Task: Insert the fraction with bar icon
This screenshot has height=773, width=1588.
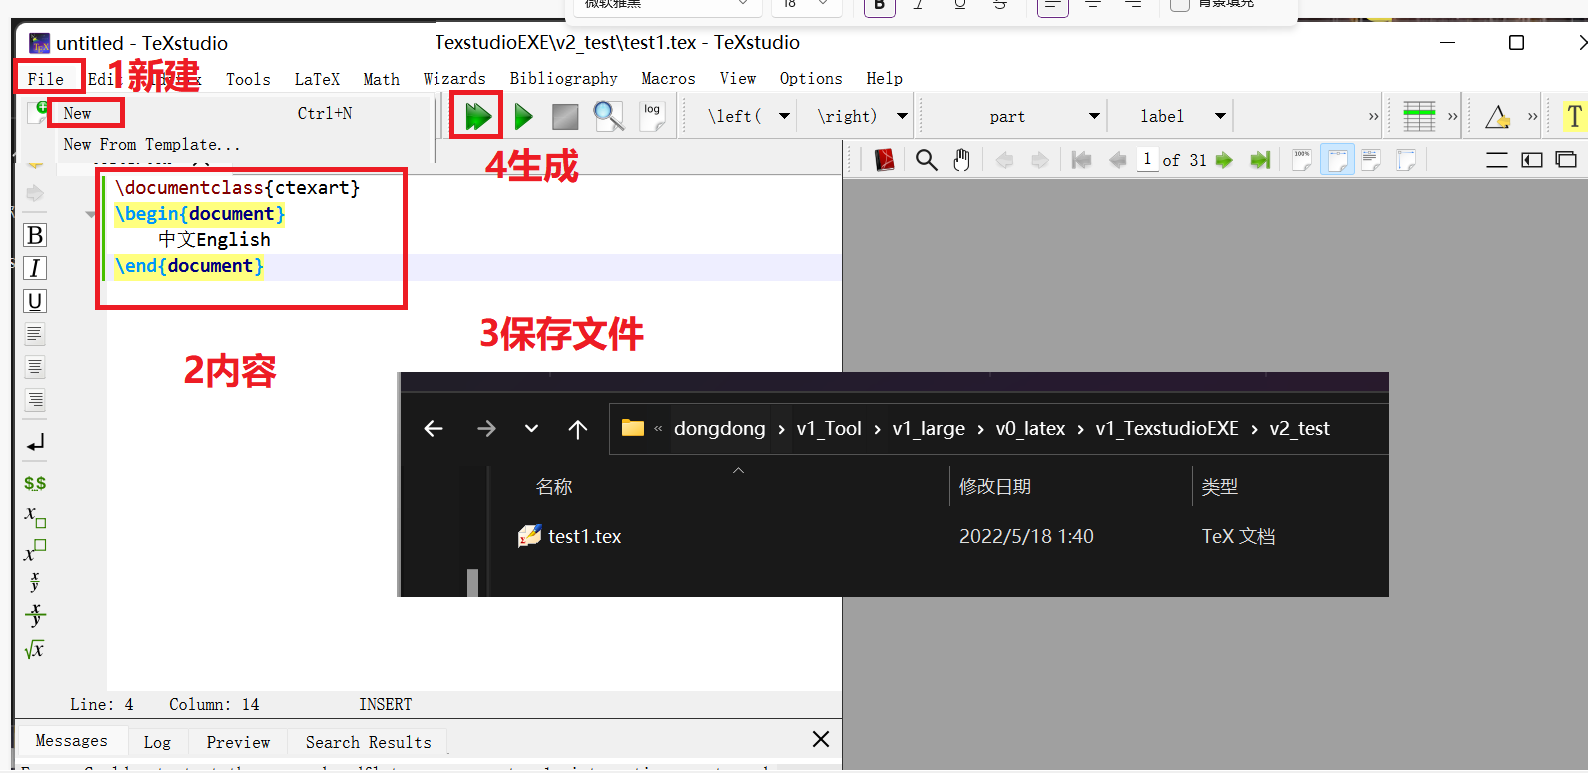Action: point(35,615)
